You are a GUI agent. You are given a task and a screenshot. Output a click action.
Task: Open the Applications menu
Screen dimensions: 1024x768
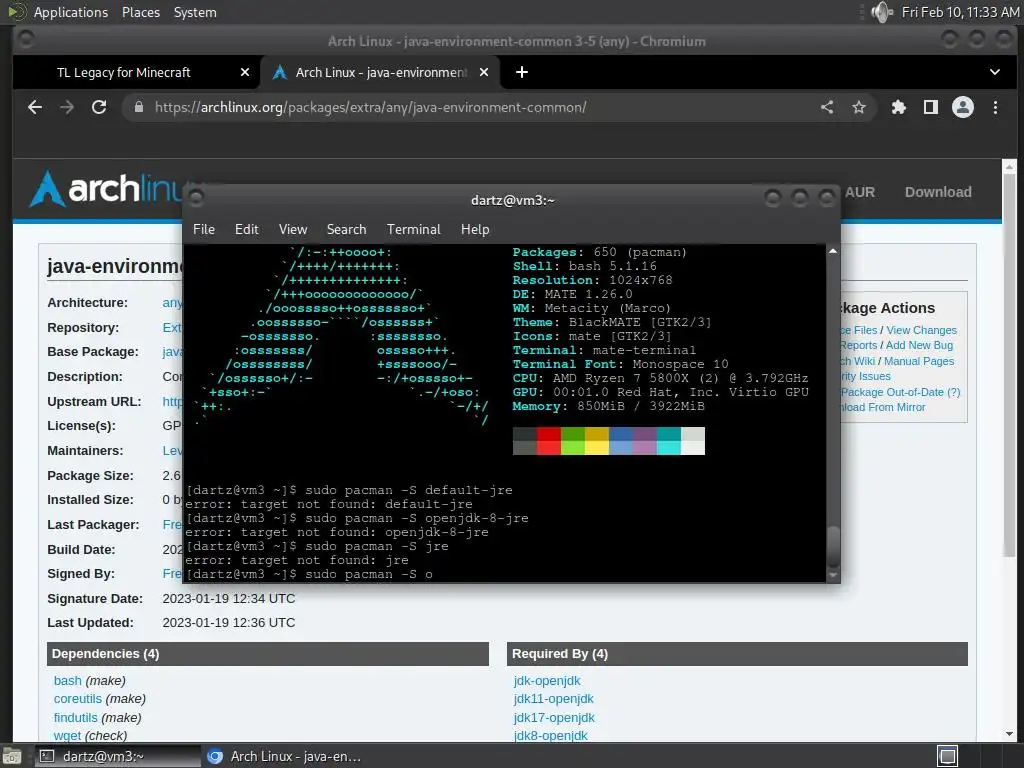click(x=71, y=12)
